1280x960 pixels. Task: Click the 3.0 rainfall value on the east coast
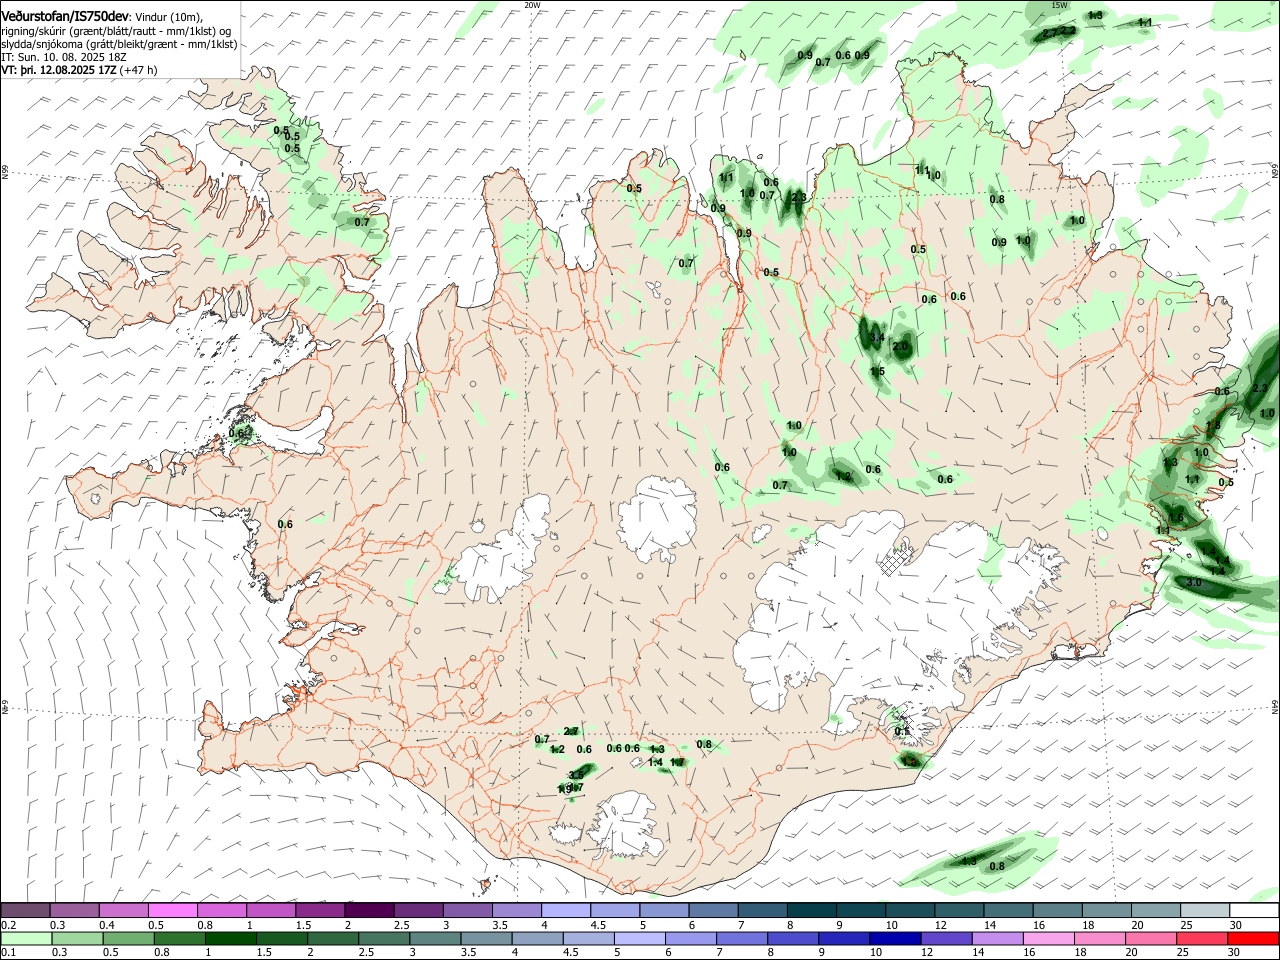coord(1193,582)
